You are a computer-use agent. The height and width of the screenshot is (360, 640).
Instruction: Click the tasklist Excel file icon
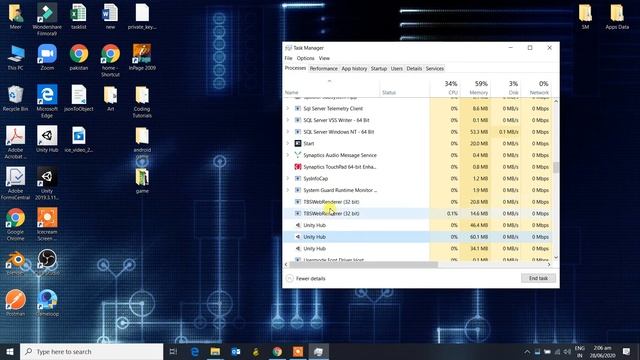tap(79, 17)
